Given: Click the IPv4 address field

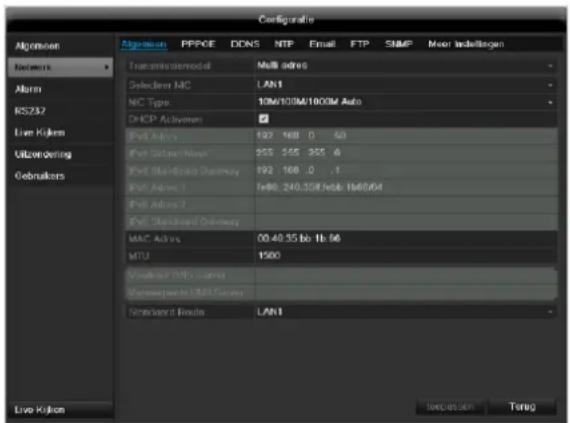Looking at the screenshot, I should click(406, 136).
